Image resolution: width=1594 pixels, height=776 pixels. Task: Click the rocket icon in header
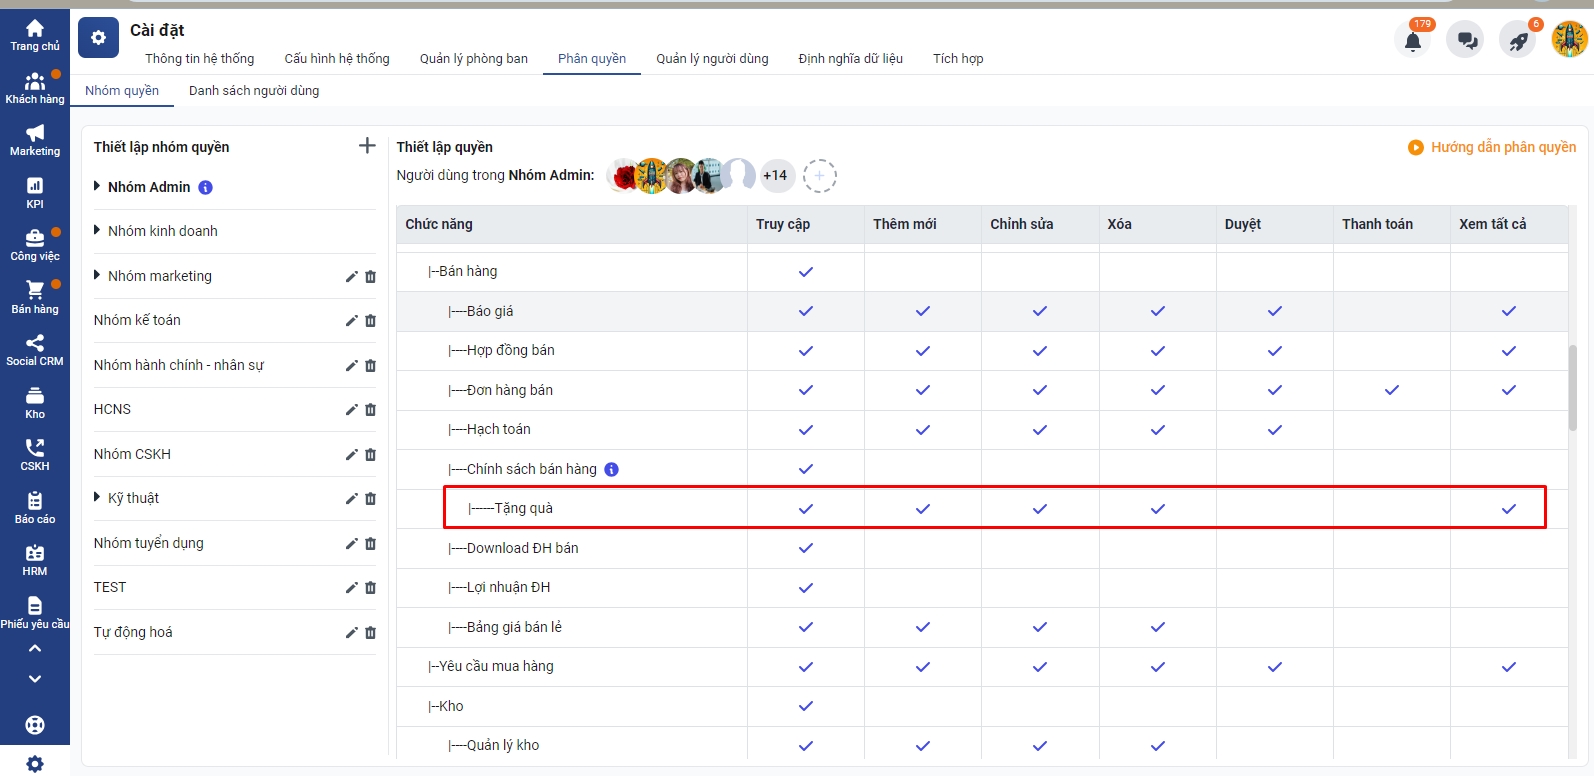coord(1518,41)
